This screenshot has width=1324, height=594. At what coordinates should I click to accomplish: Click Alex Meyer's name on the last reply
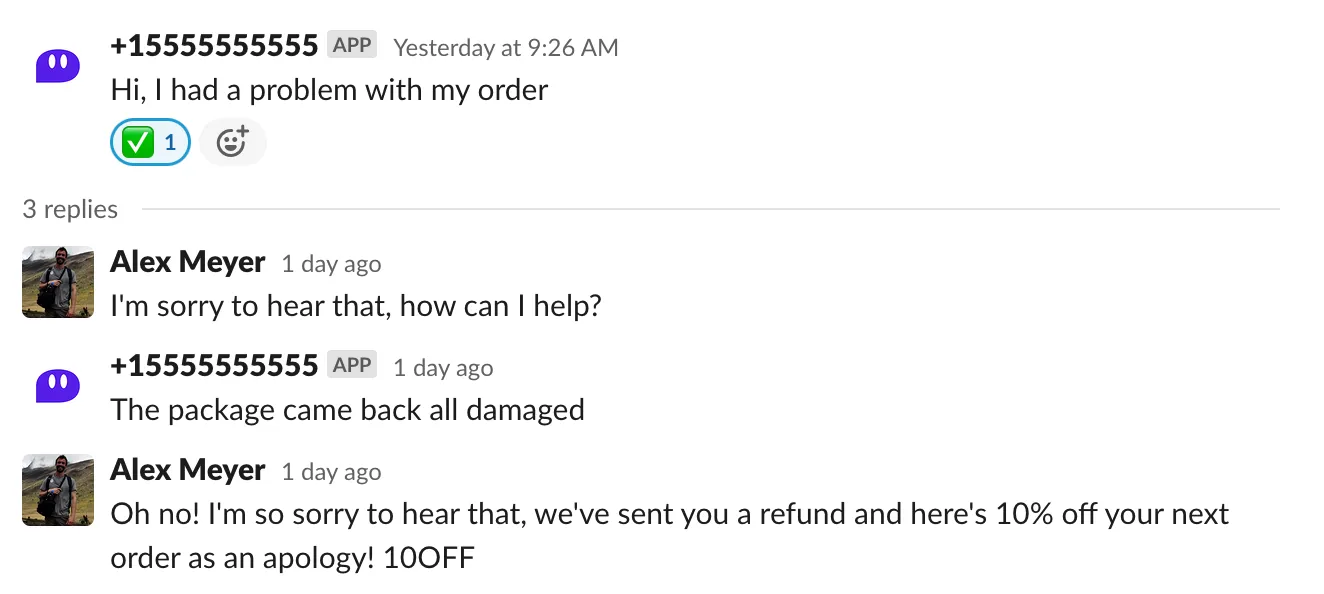(187, 470)
